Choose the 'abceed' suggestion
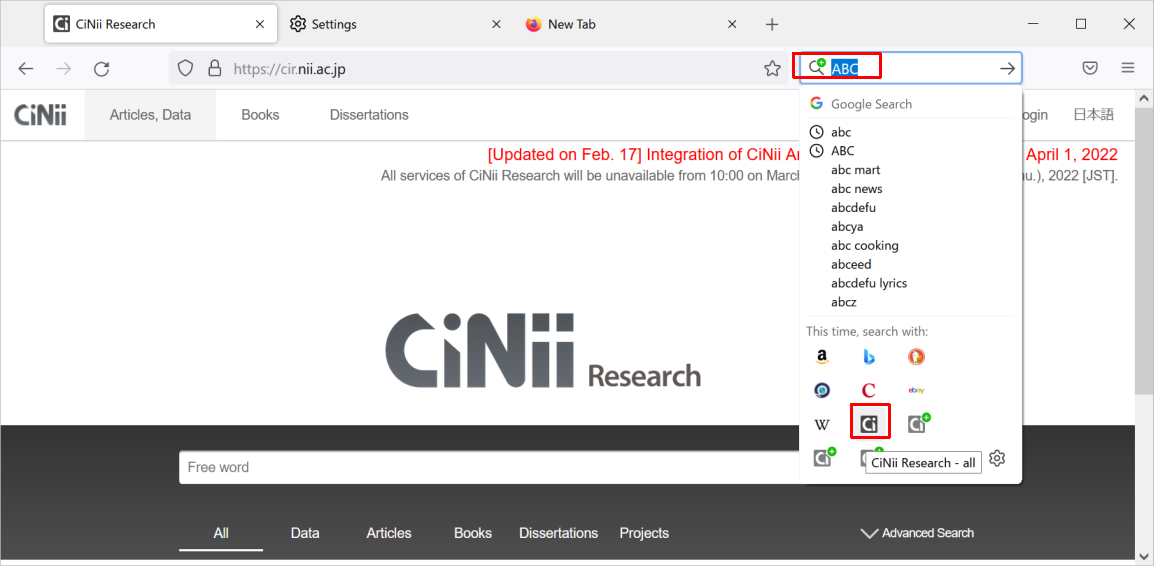The image size is (1154, 566). pos(910,264)
